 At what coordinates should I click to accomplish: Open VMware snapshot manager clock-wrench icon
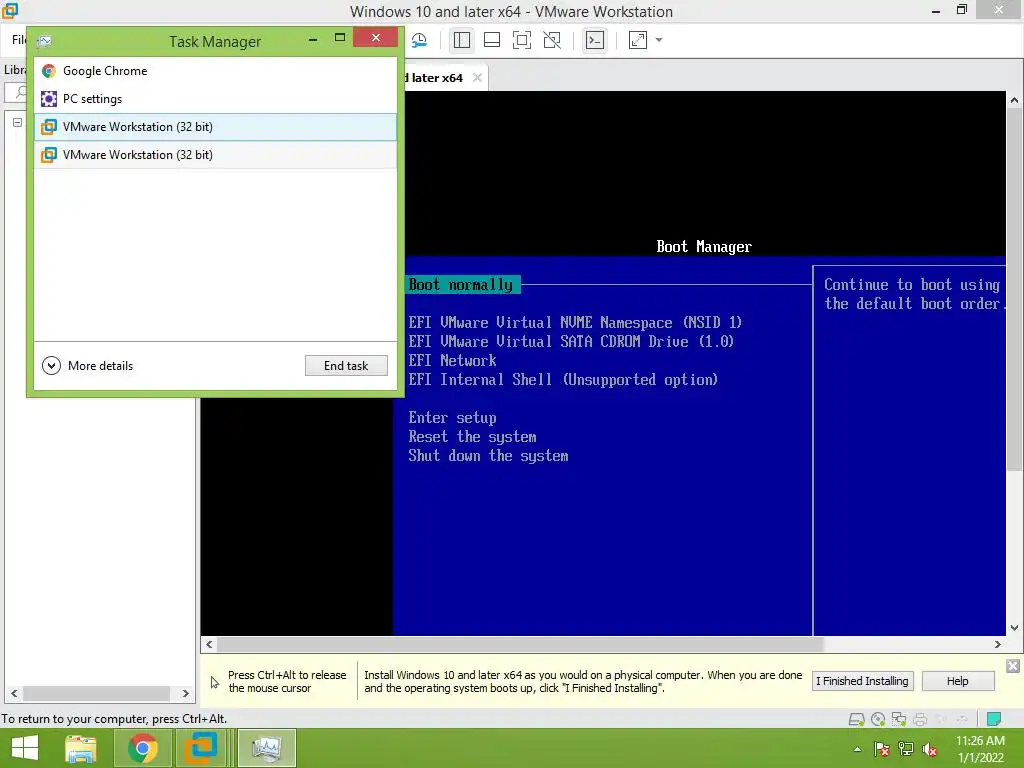click(x=419, y=40)
